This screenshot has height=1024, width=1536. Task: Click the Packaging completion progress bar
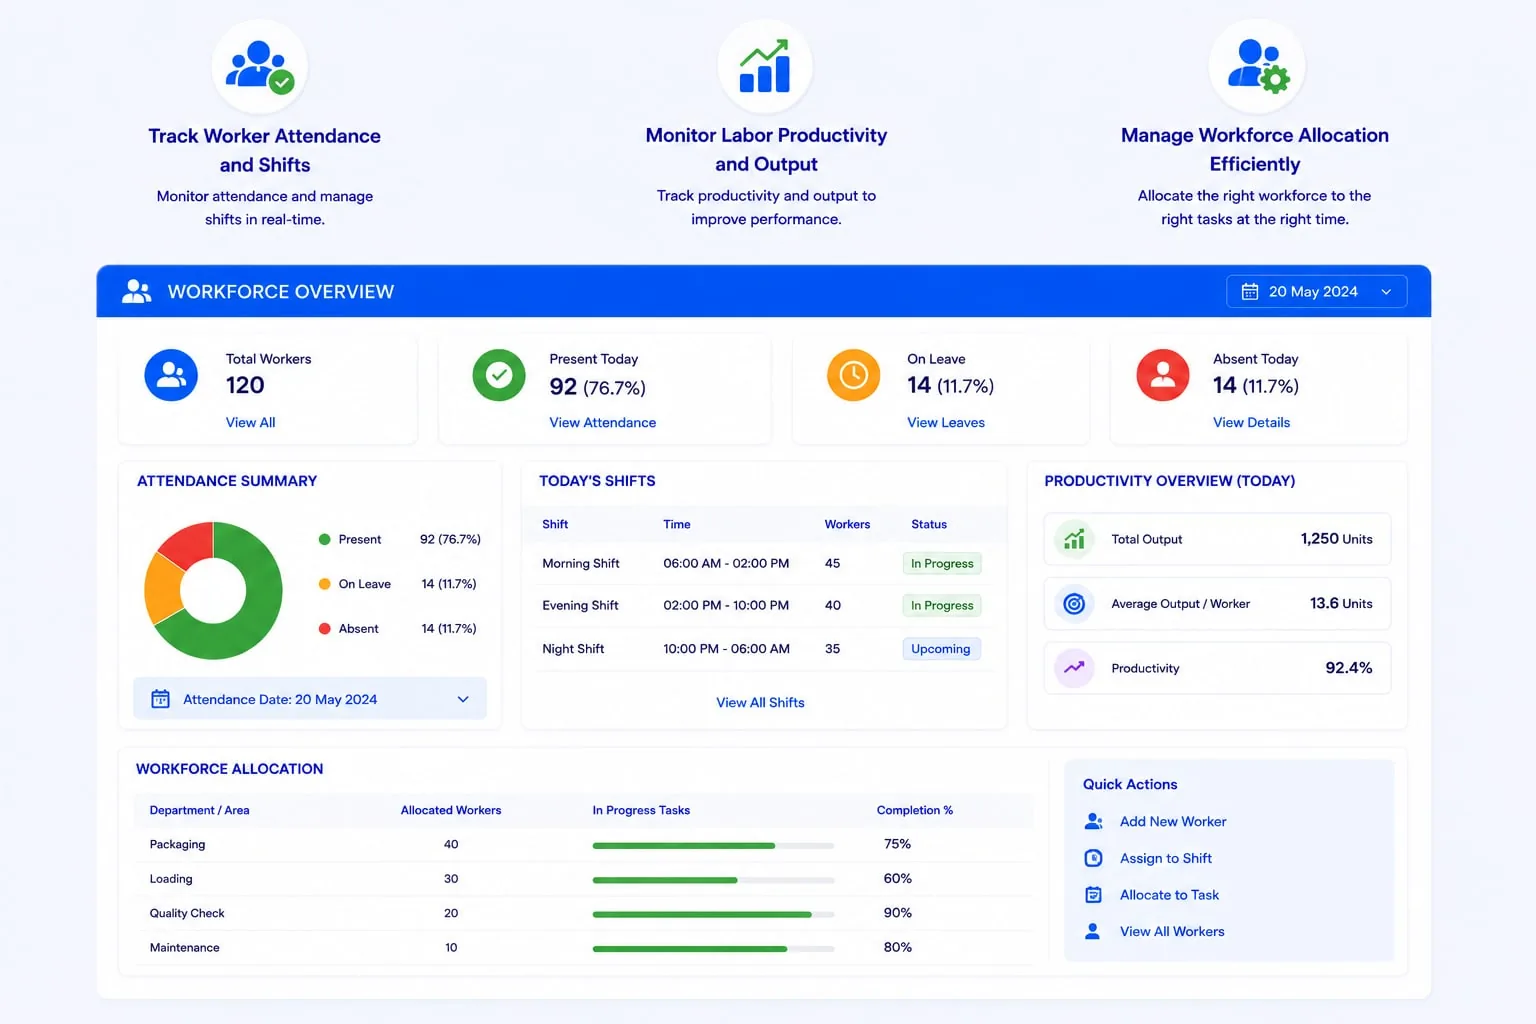click(x=713, y=846)
